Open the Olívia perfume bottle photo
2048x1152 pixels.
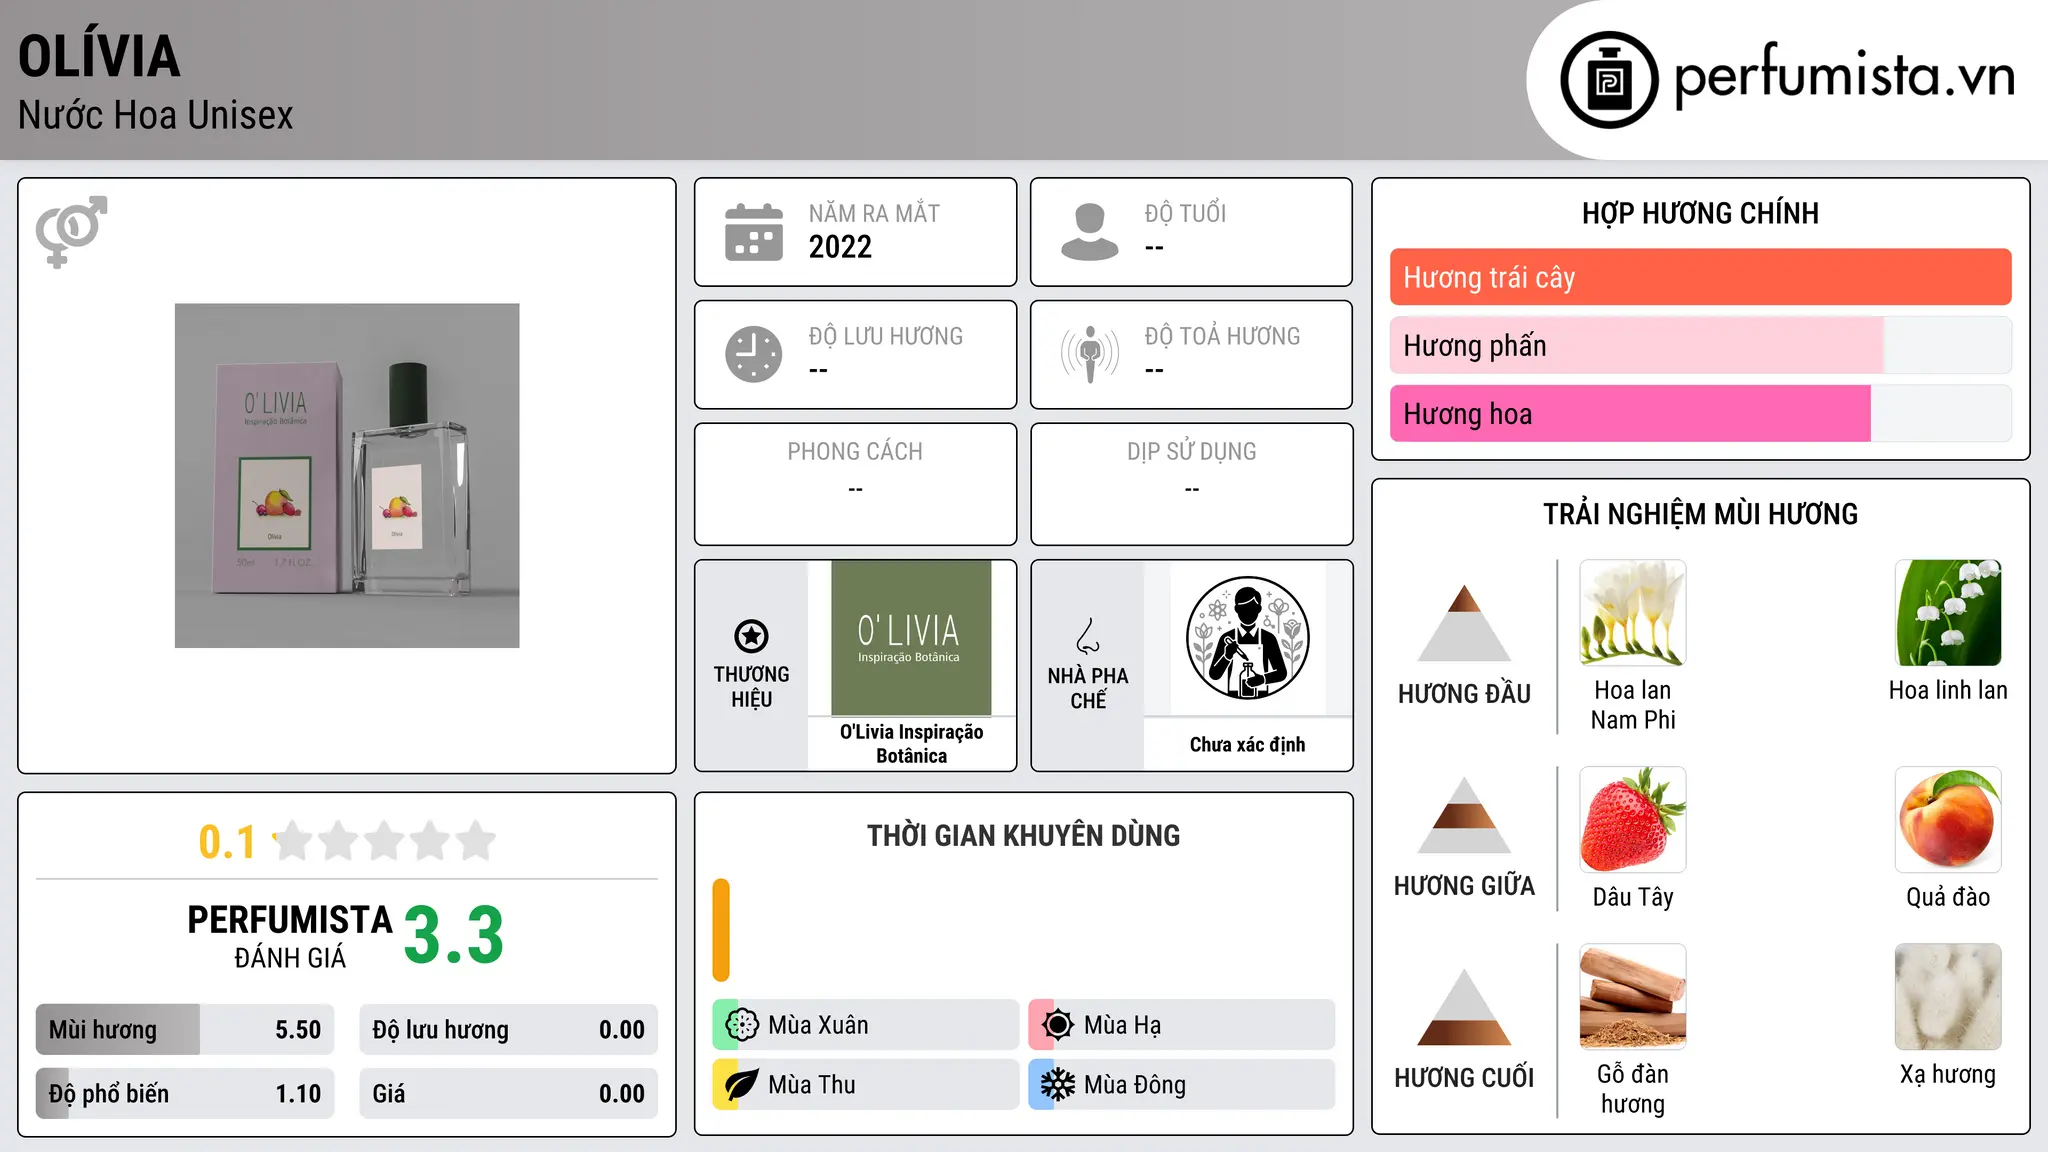point(347,476)
